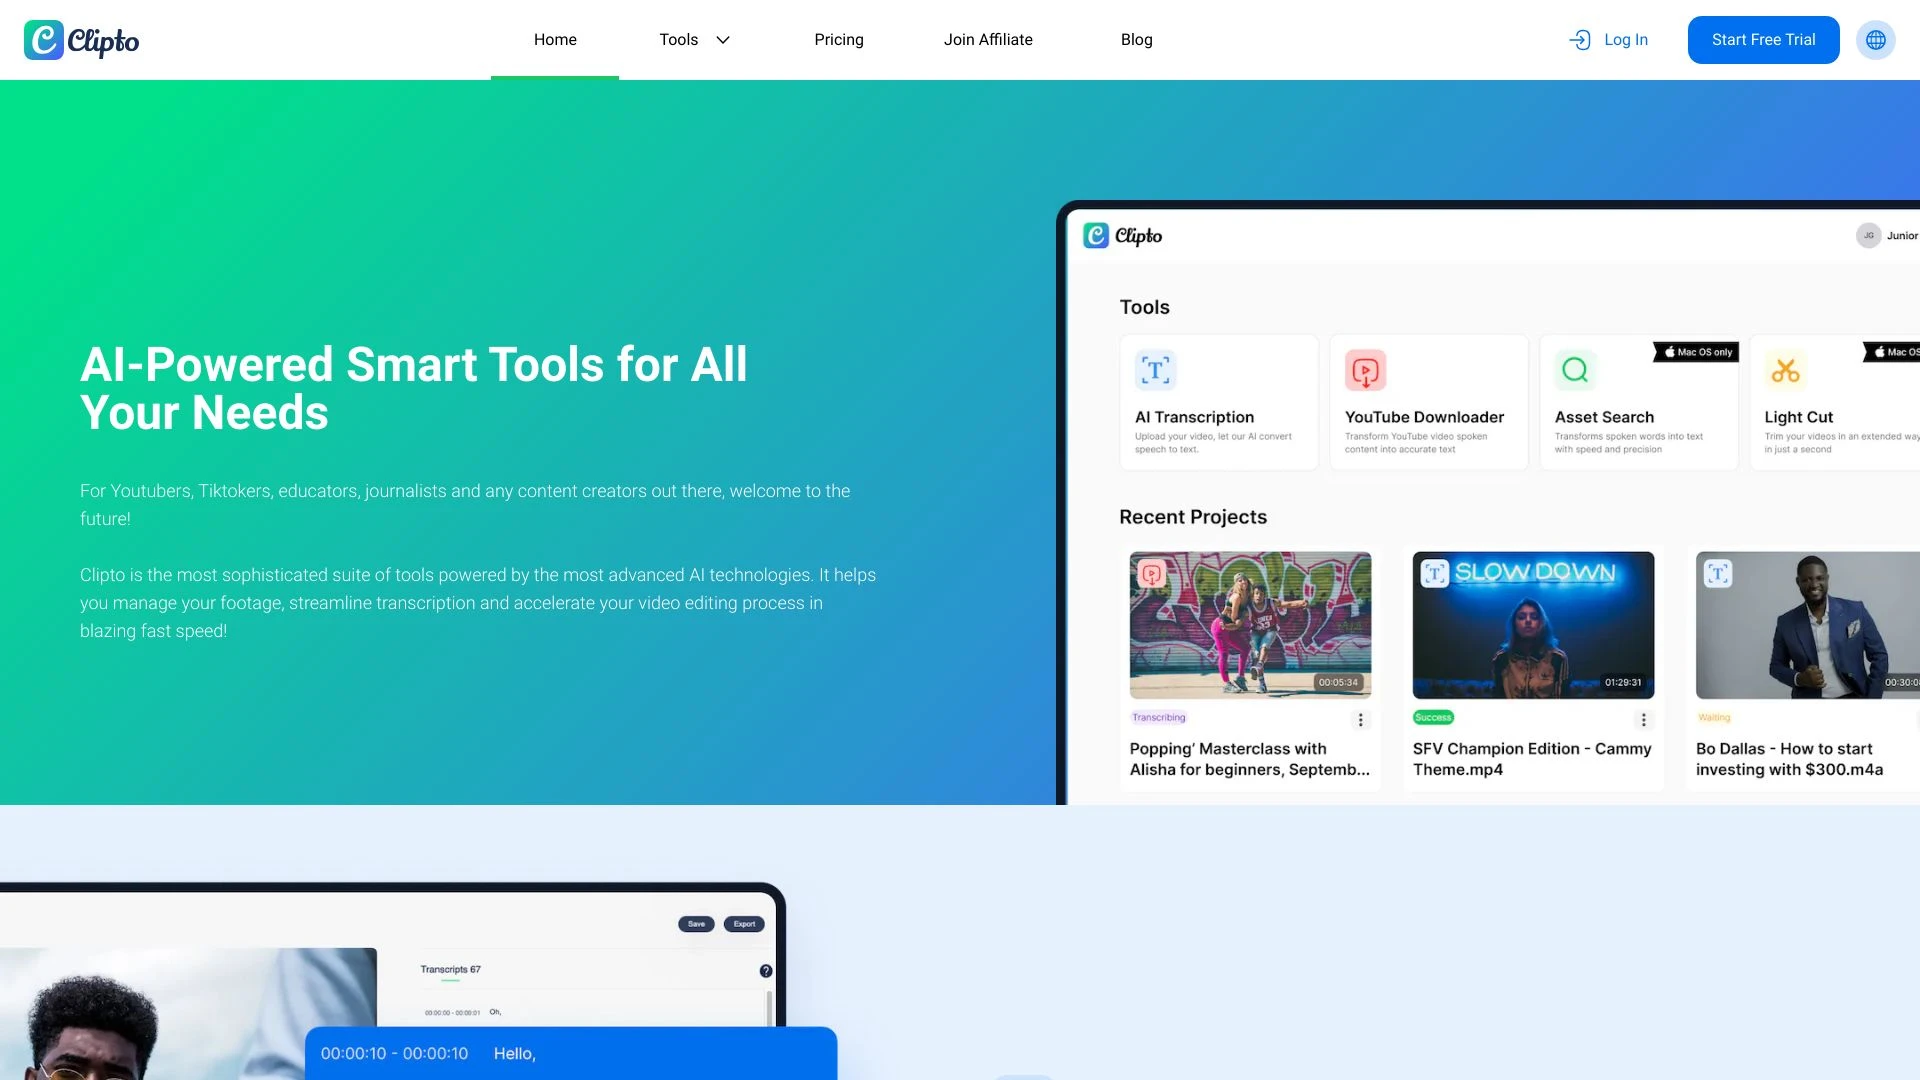Click the Pricing navigation link
The height and width of the screenshot is (1080, 1920).
tap(839, 40)
